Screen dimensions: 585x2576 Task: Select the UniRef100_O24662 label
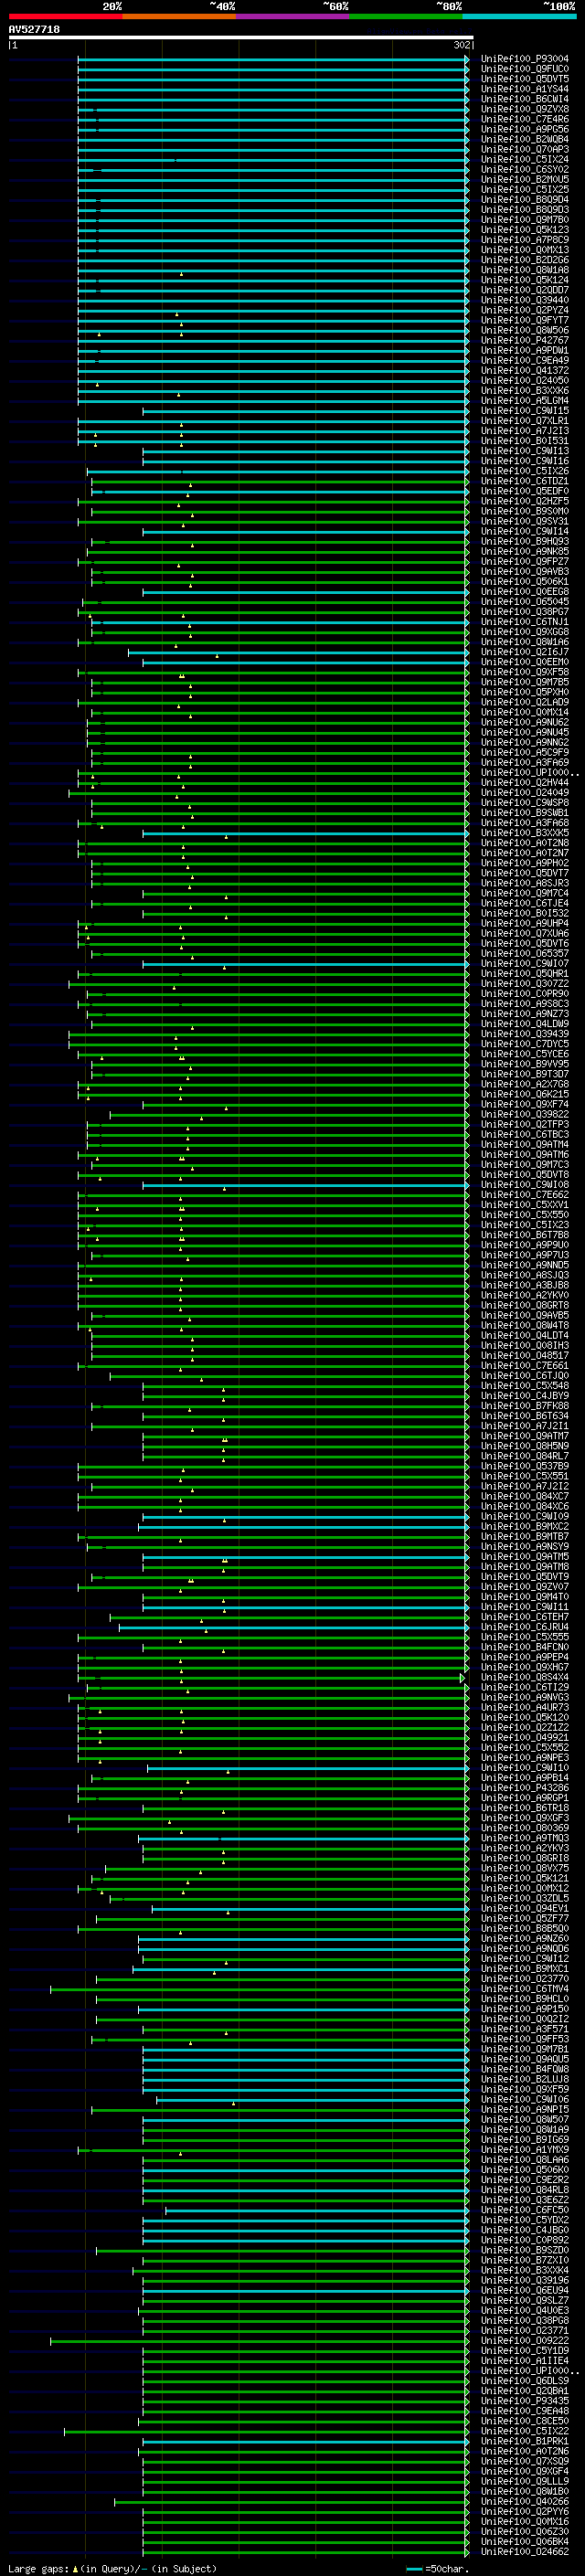click(x=524, y=2551)
